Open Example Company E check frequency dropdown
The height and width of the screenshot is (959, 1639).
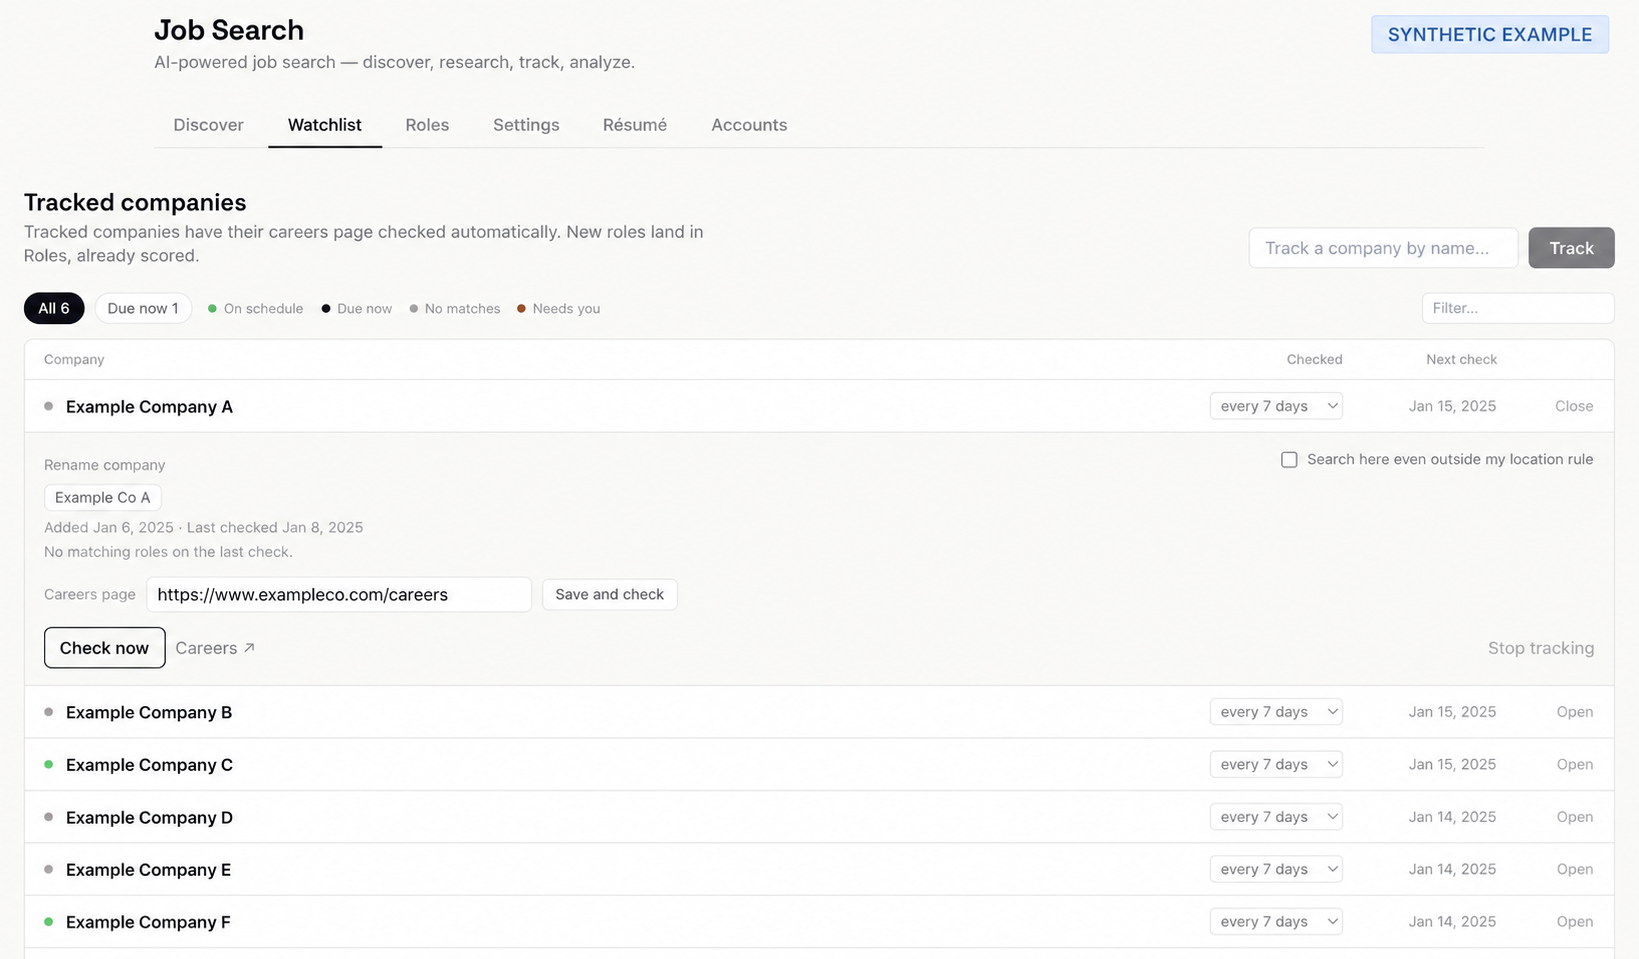[x=1276, y=869]
